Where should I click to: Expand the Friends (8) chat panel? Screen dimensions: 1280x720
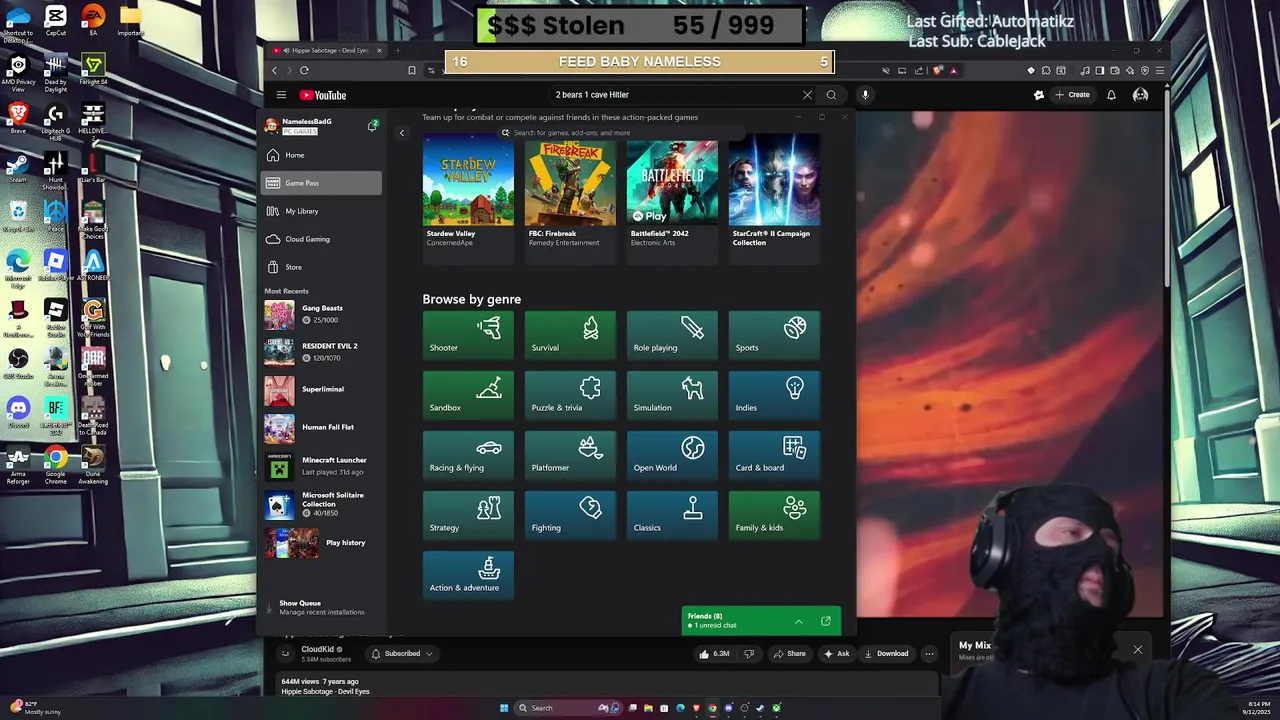798,621
